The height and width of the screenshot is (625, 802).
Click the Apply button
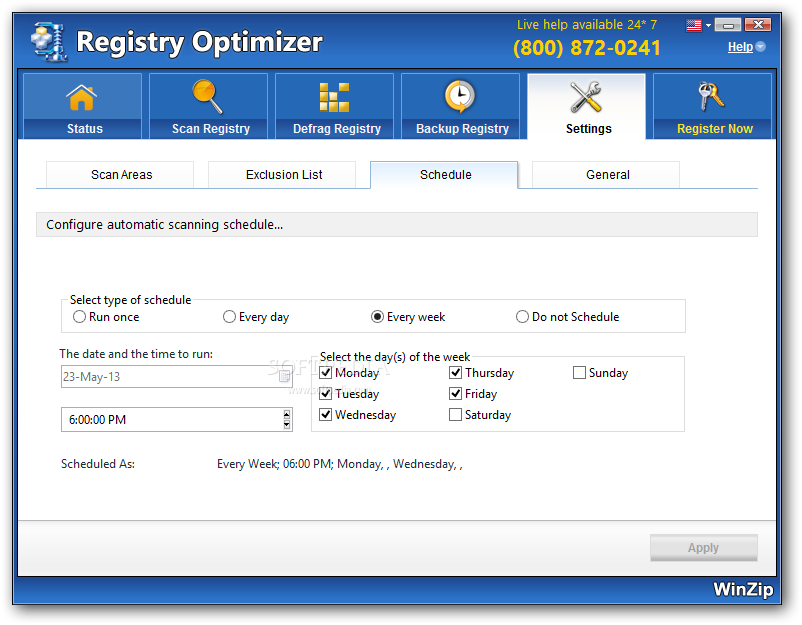(703, 548)
